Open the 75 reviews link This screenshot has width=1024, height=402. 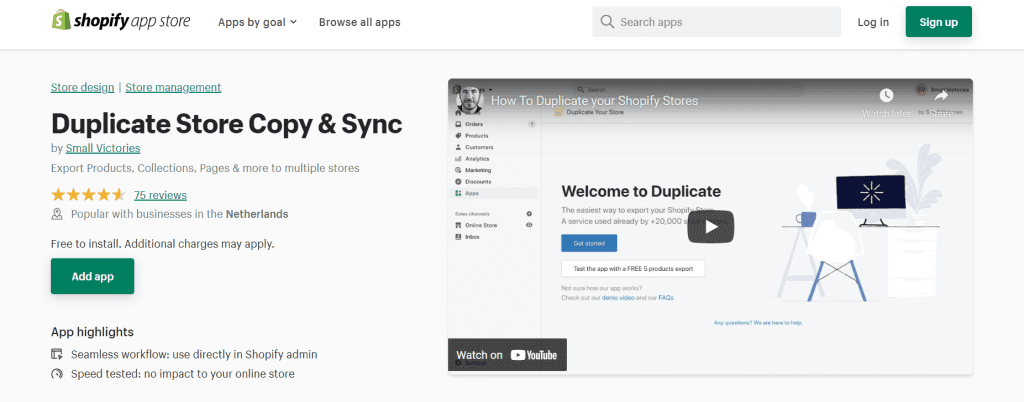coord(160,195)
